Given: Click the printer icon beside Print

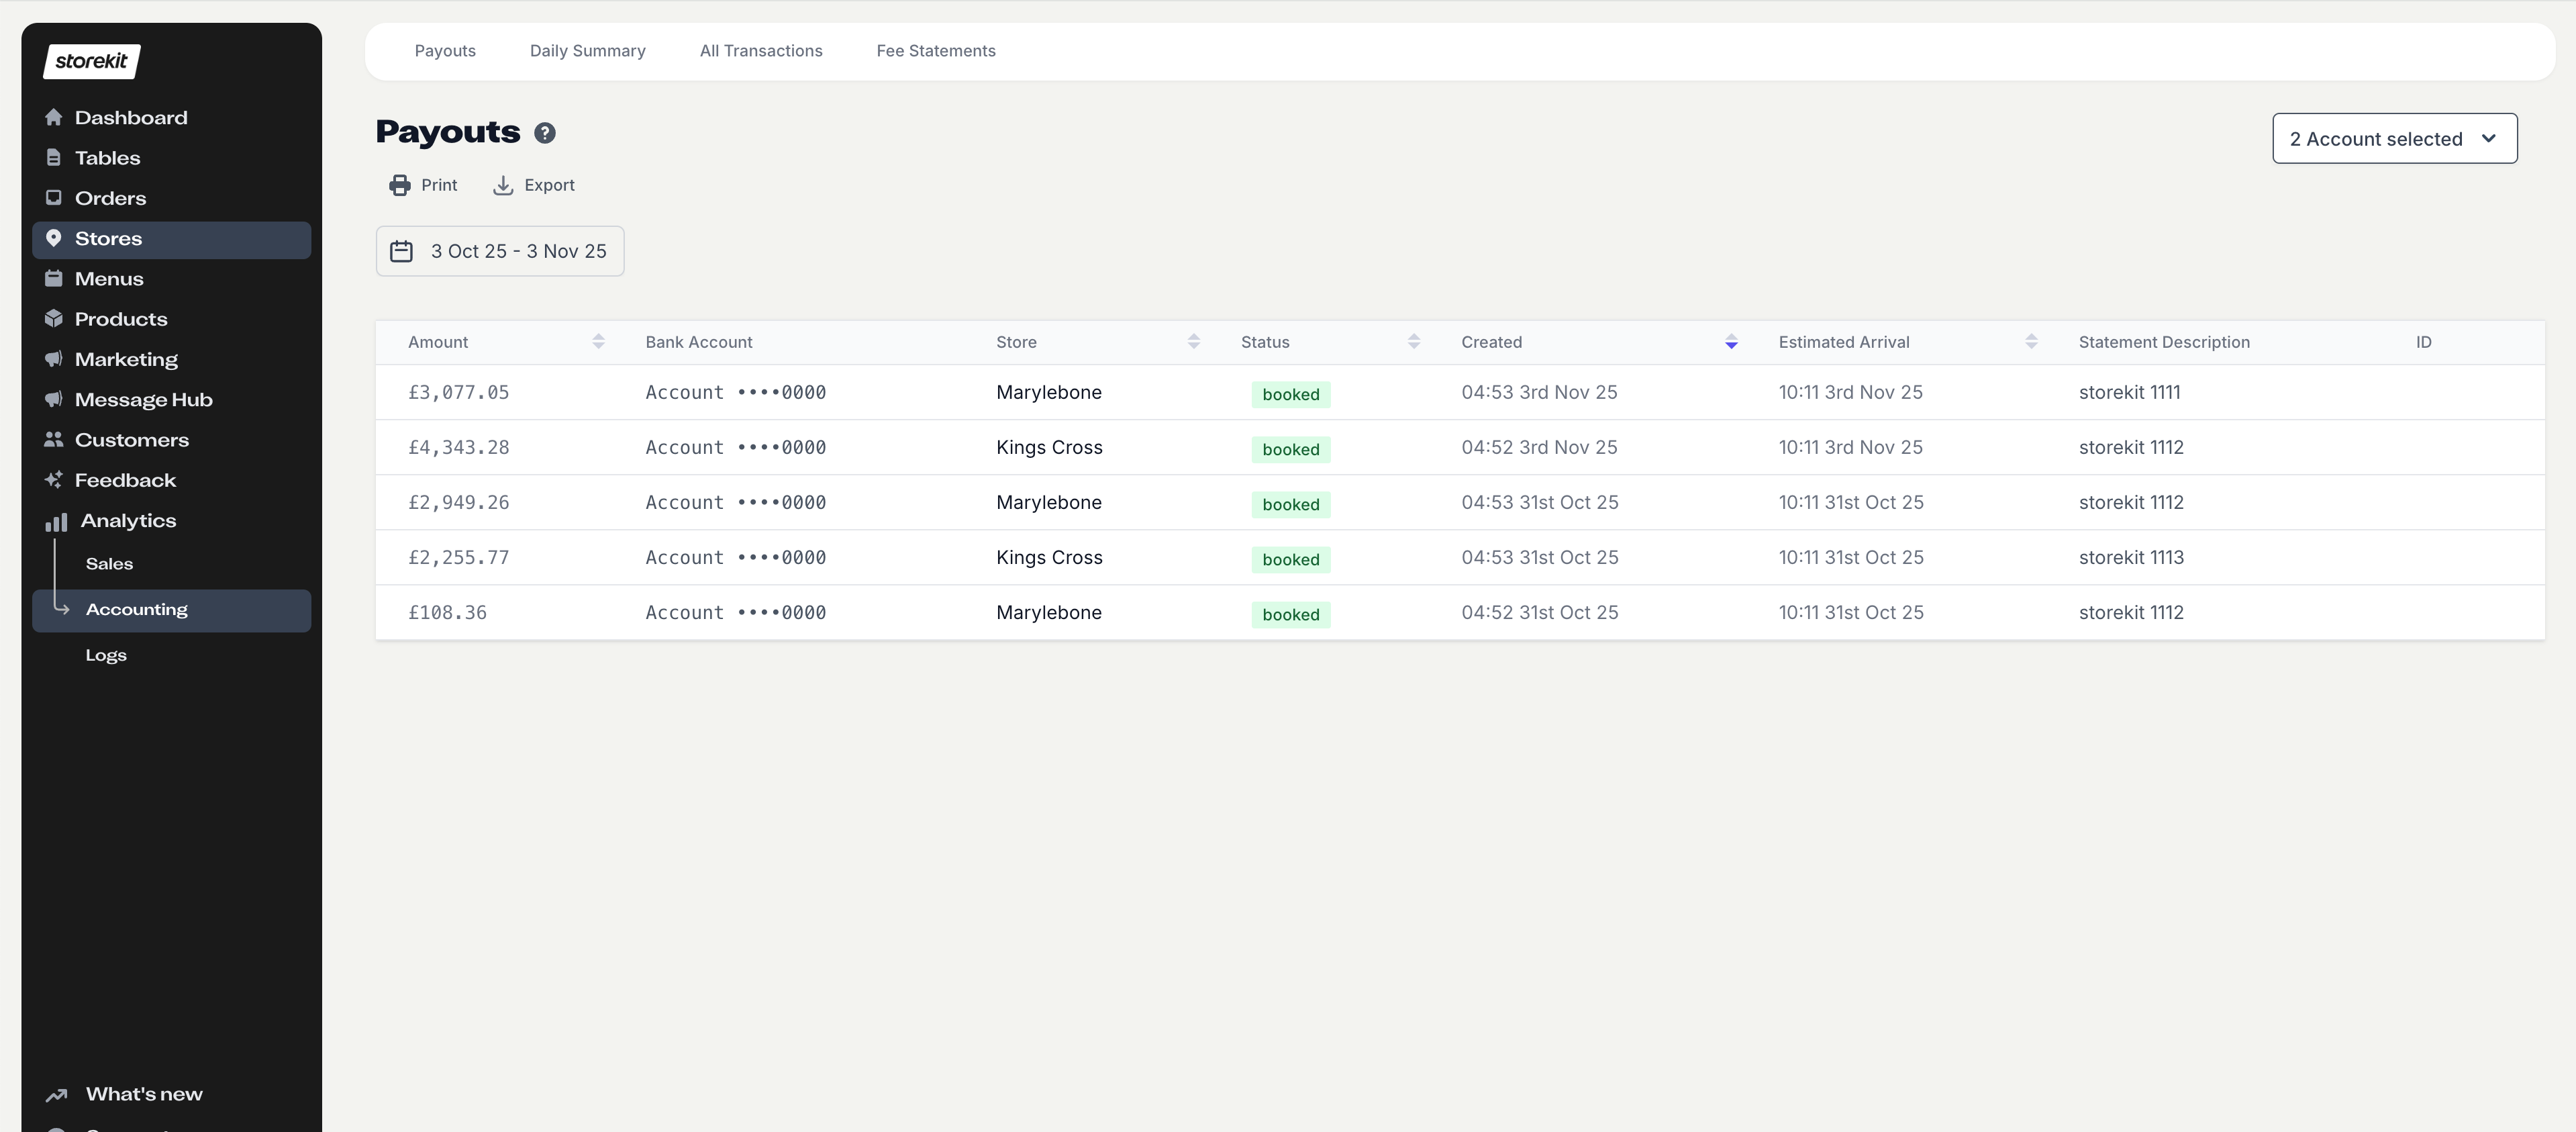Looking at the screenshot, I should 400,185.
